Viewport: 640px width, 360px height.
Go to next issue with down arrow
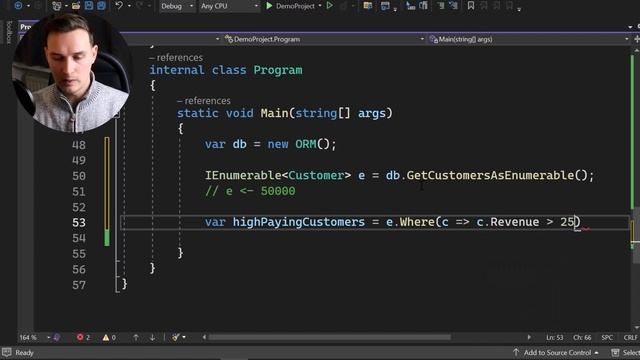[x=152, y=337]
